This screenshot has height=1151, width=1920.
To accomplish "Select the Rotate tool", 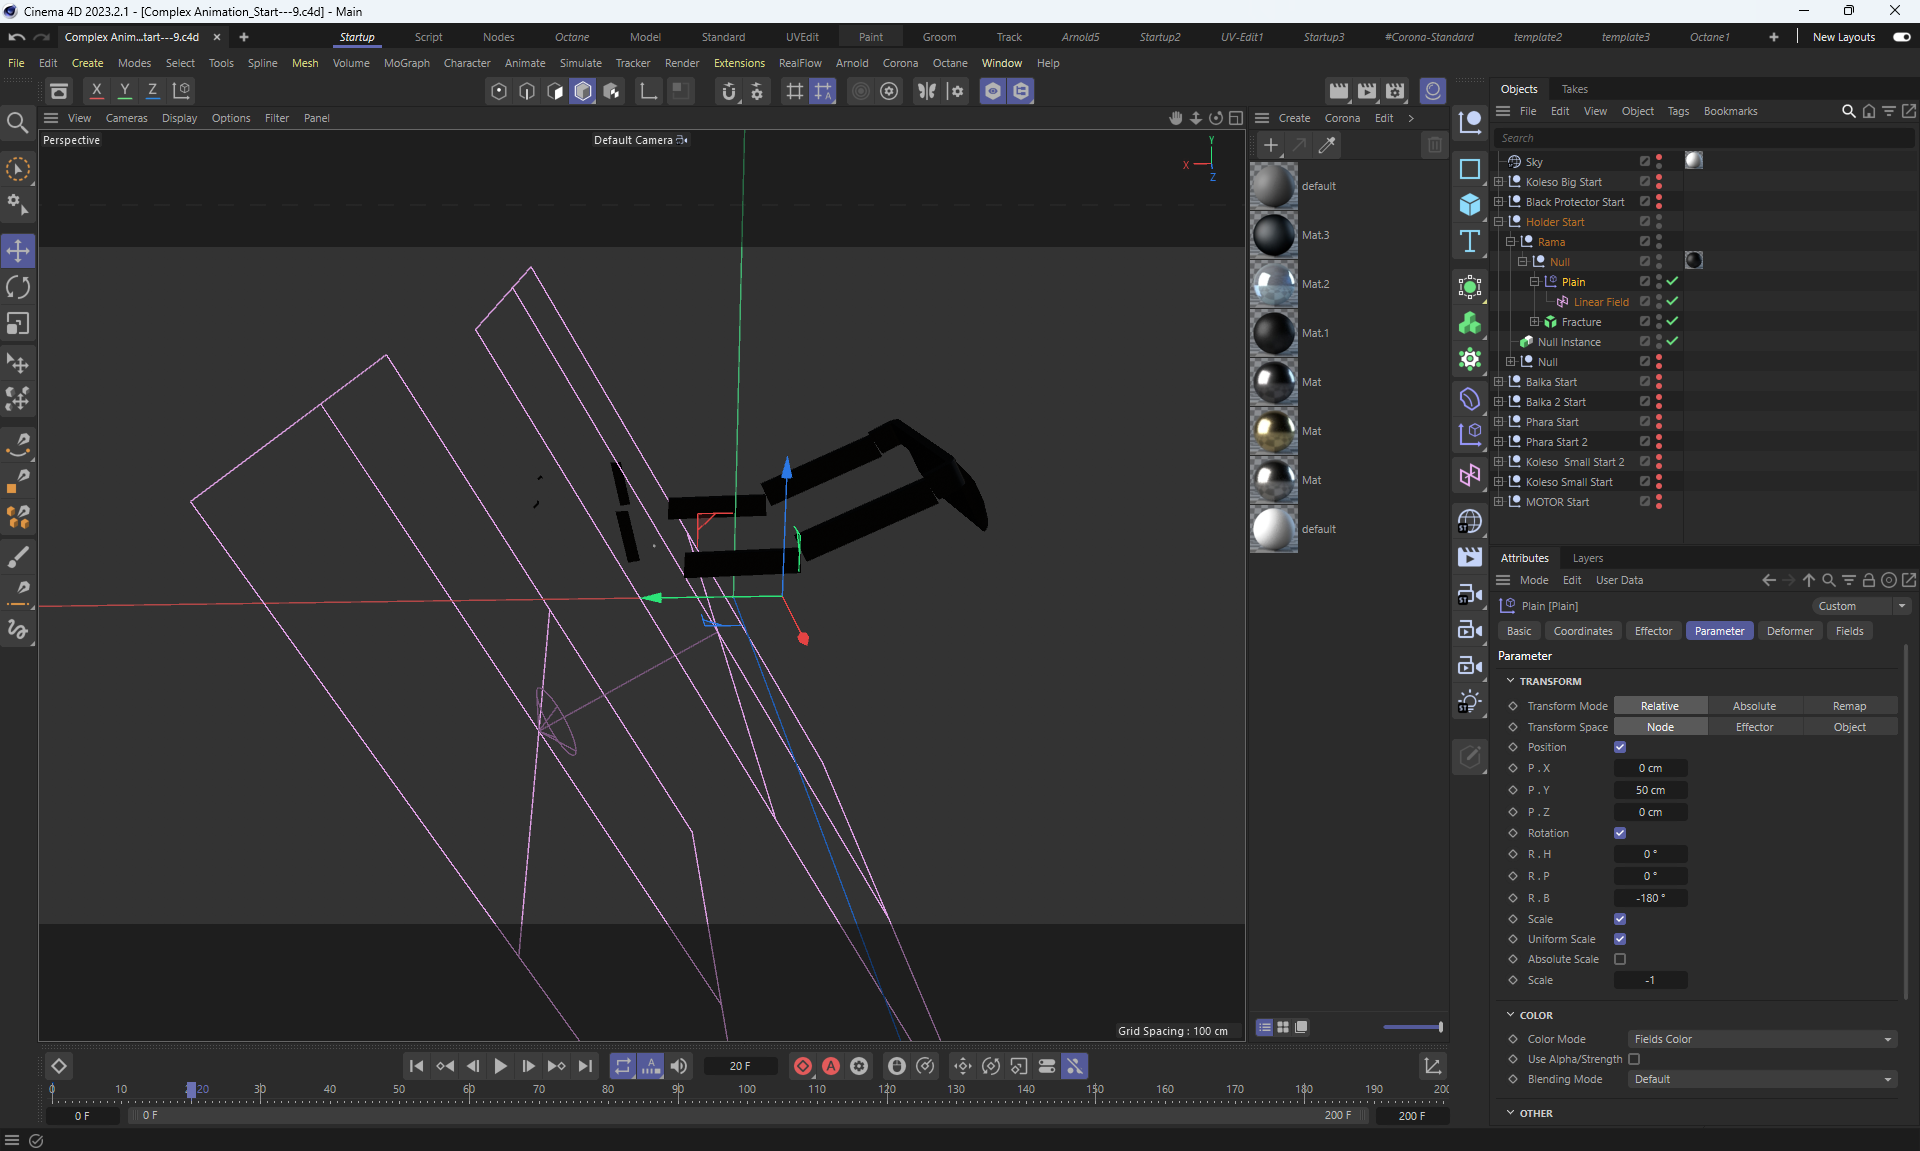I will point(18,287).
